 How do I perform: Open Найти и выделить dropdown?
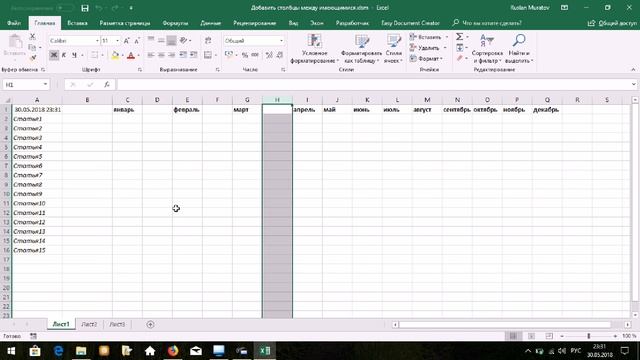pyautogui.click(x=519, y=49)
